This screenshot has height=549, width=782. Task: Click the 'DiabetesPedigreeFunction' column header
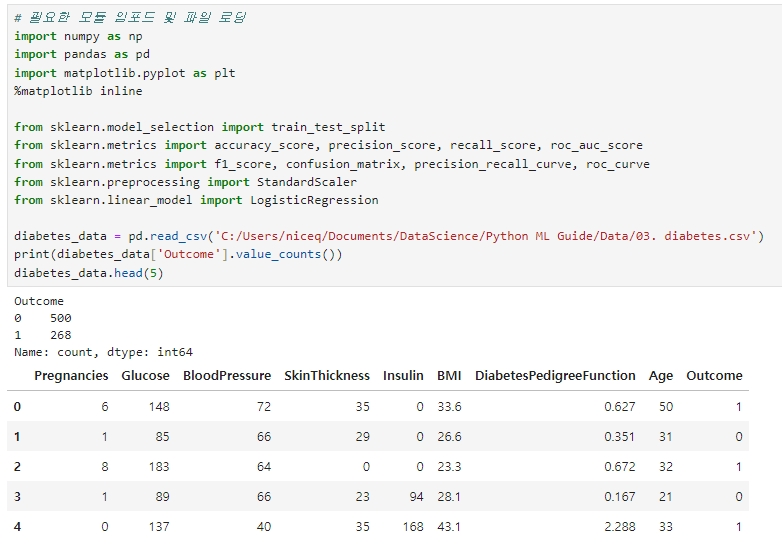coord(555,375)
